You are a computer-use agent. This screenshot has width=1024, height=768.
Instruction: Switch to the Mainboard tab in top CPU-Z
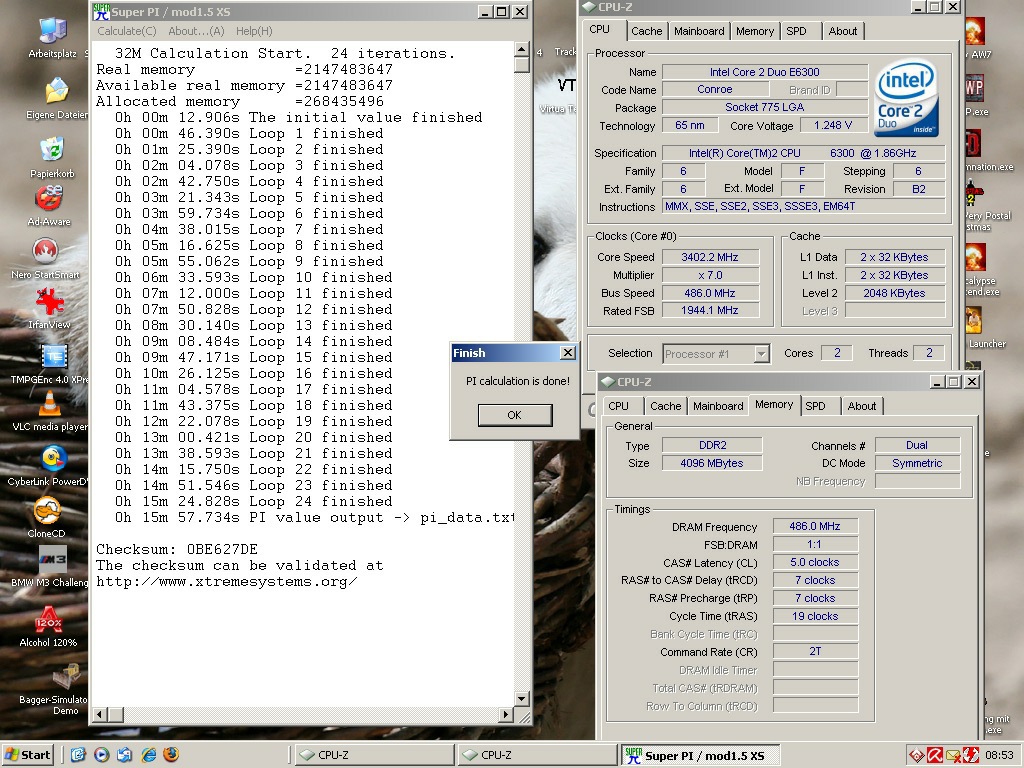699,31
